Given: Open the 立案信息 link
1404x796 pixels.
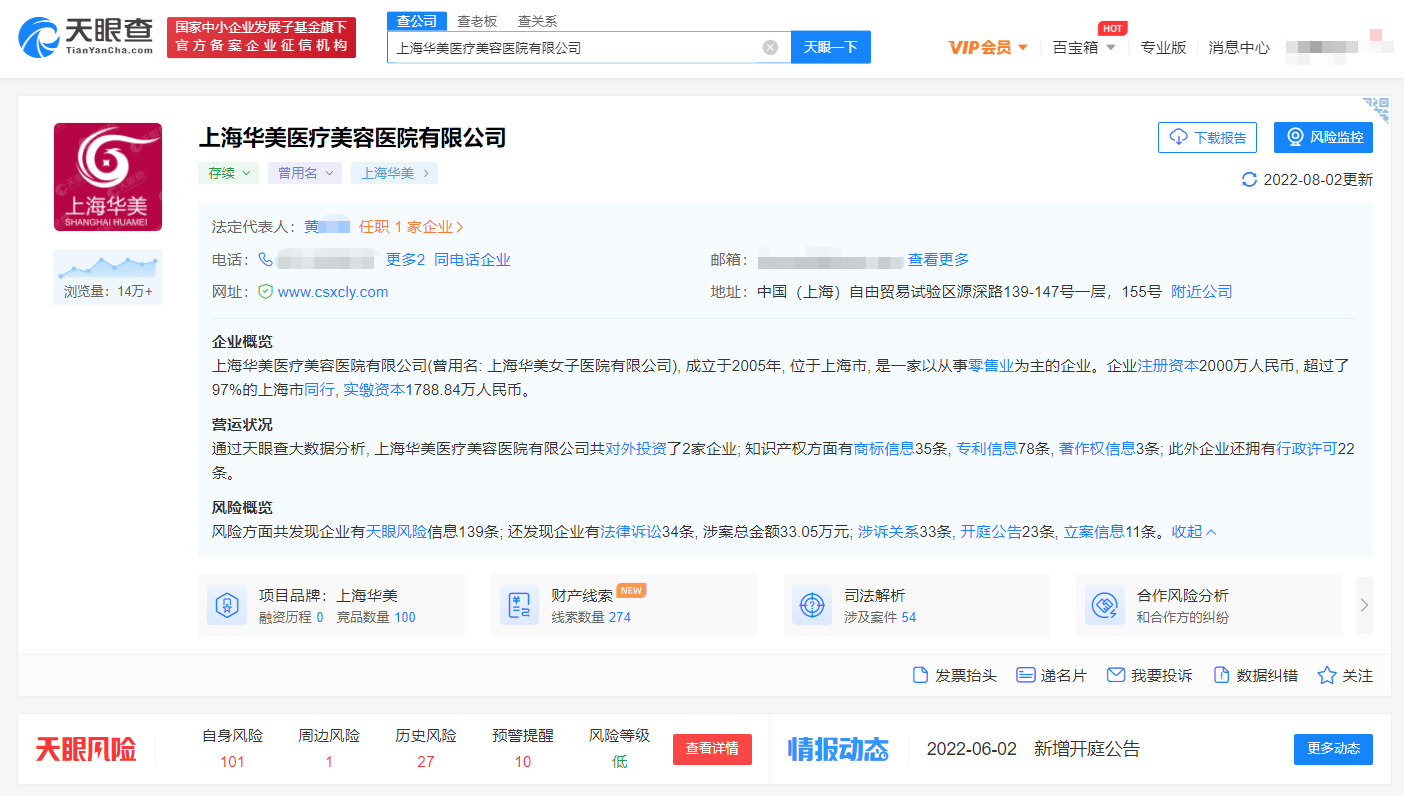Looking at the screenshot, I should pos(1094,532).
